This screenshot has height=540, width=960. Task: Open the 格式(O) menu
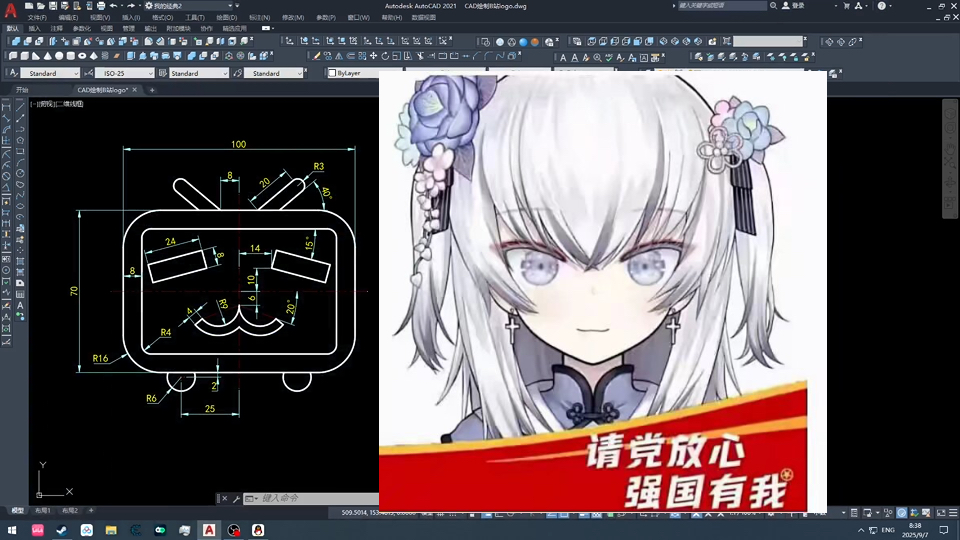coord(162,18)
